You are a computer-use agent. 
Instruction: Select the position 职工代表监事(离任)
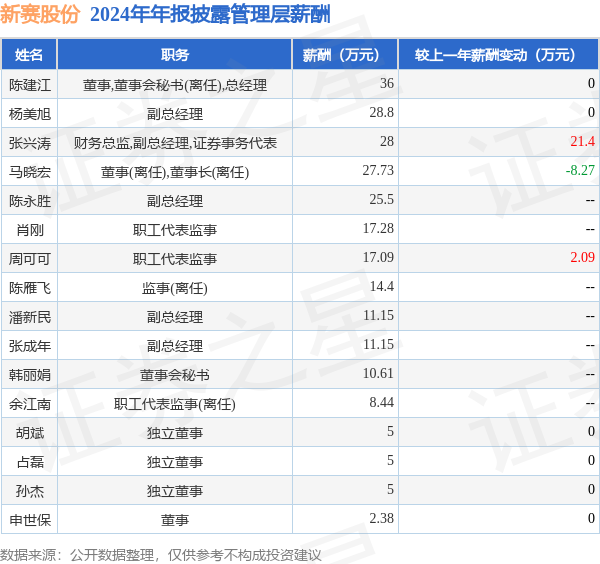click(175, 404)
